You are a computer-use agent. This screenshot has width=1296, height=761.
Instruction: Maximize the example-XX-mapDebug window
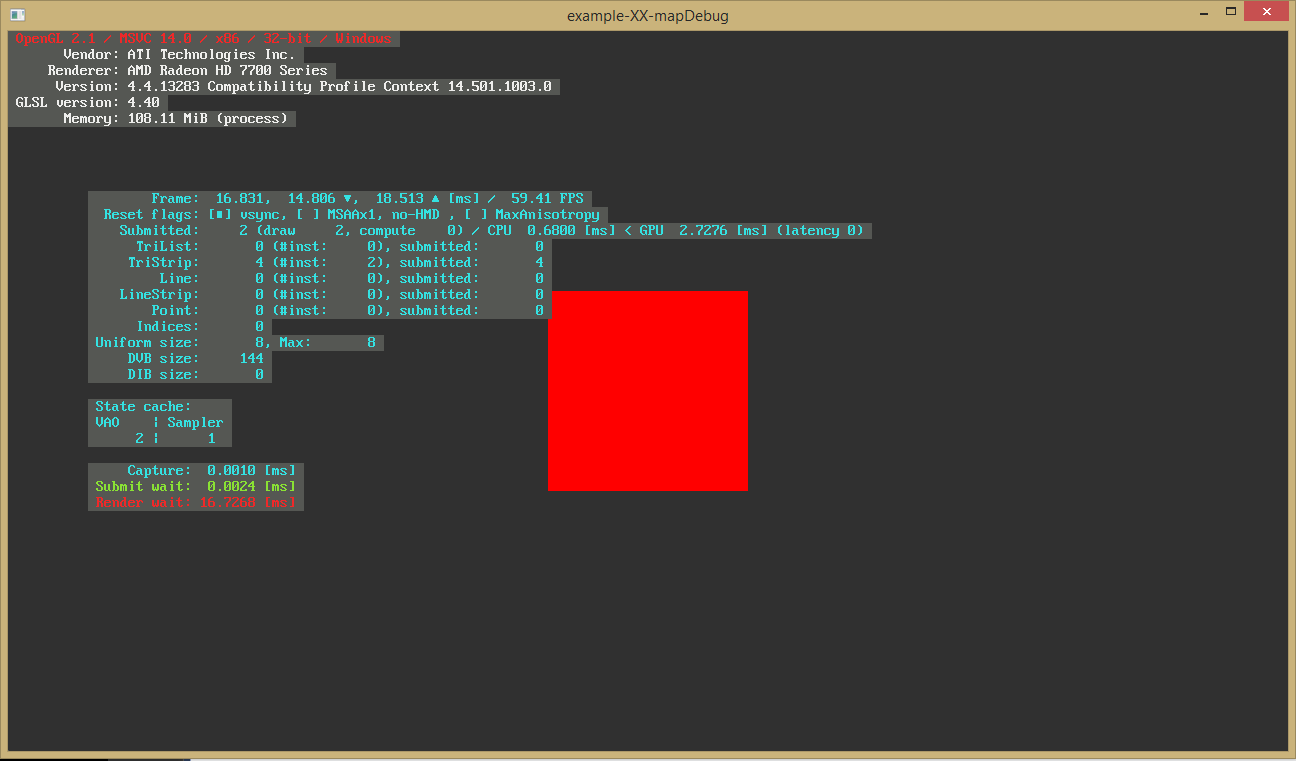tap(1233, 10)
